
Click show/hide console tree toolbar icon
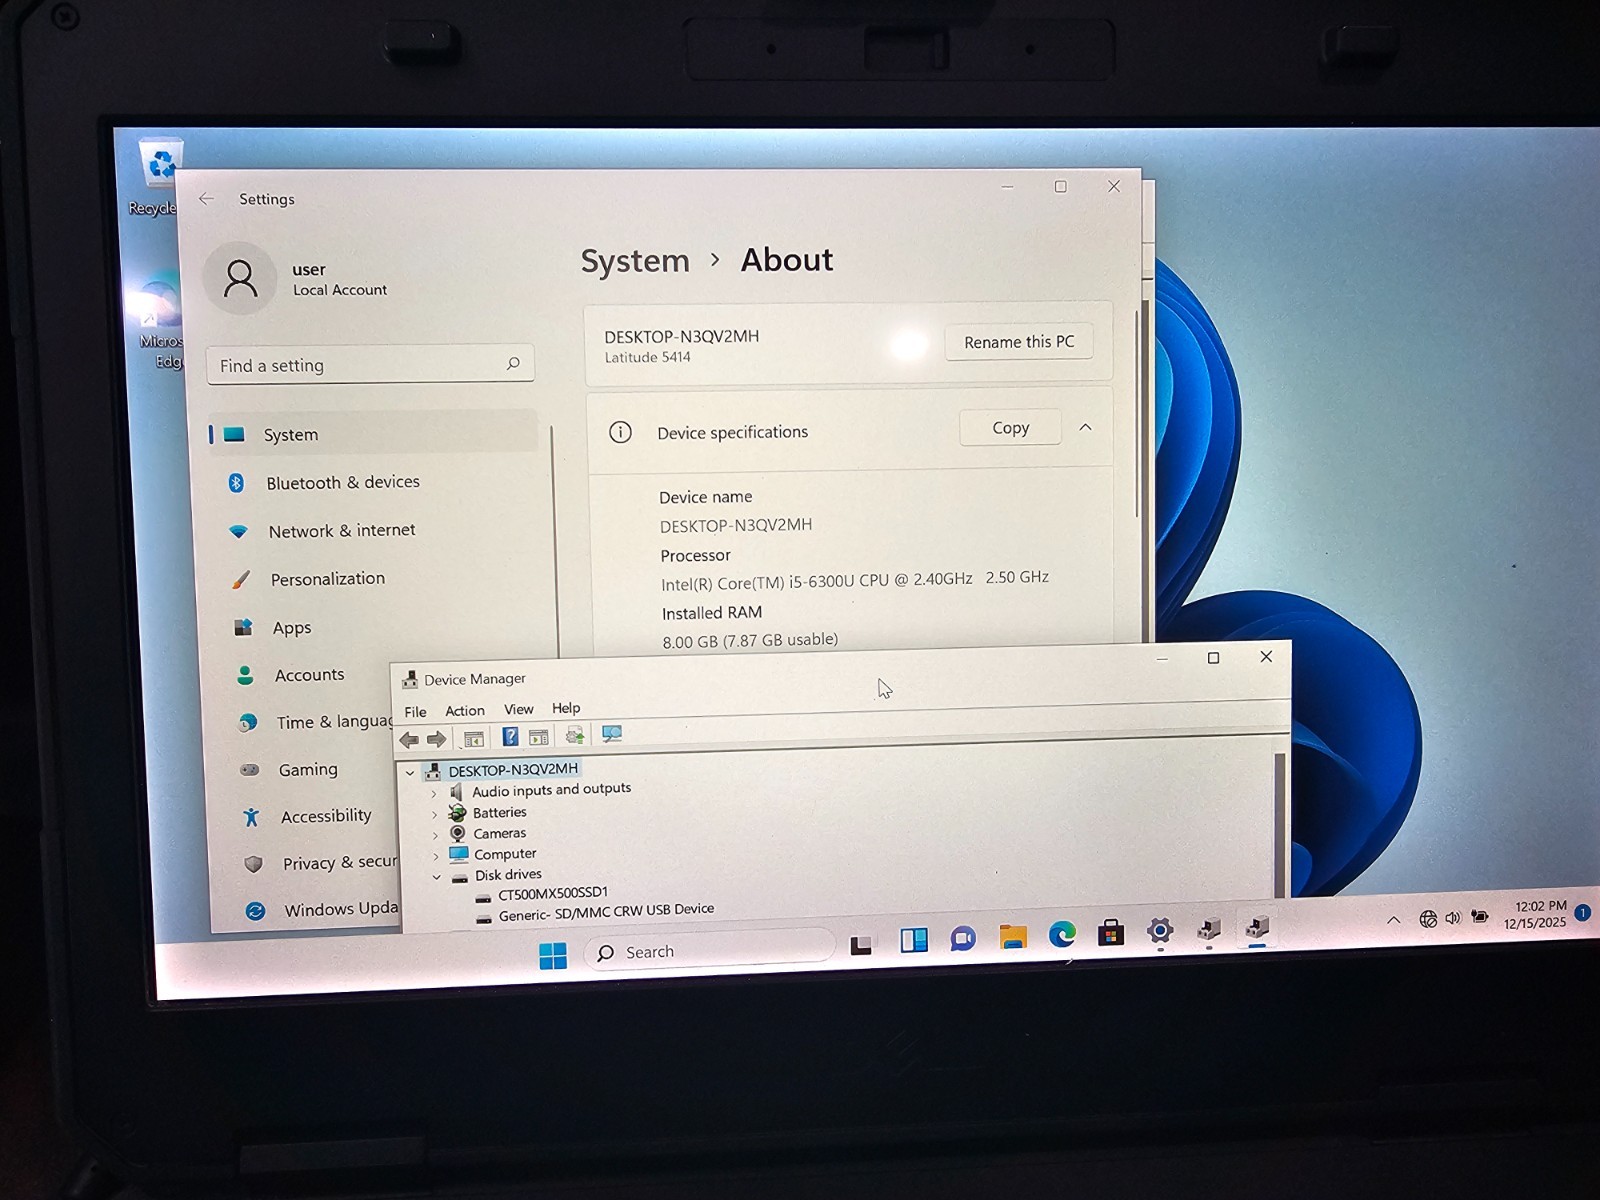pyautogui.click(x=474, y=739)
